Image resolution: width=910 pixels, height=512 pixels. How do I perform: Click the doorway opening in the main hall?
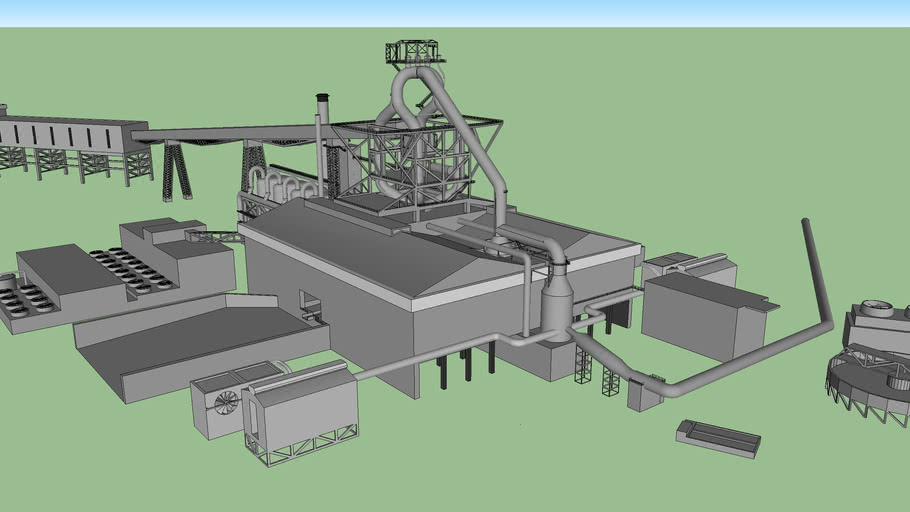(310, 305)
